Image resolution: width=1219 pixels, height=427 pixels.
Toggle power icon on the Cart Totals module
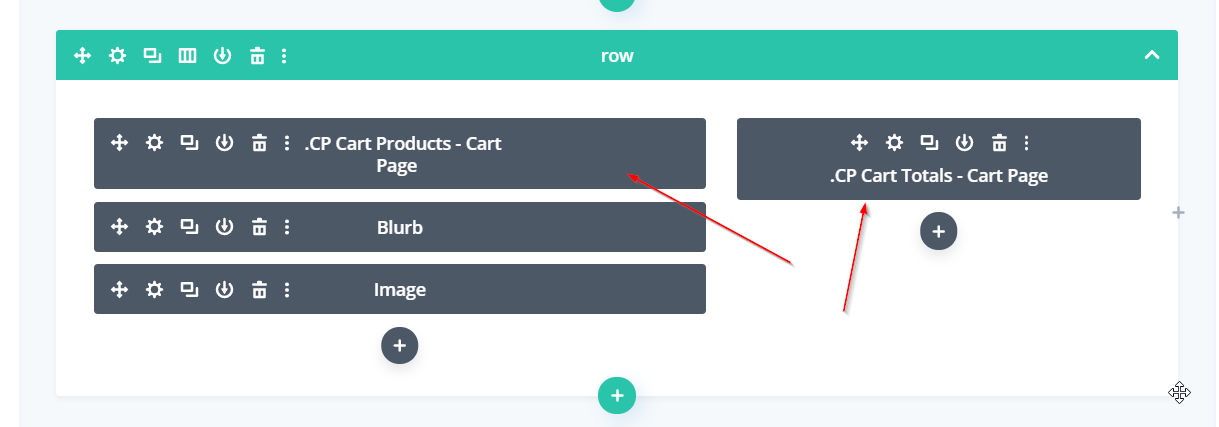(x=964, y=143)
